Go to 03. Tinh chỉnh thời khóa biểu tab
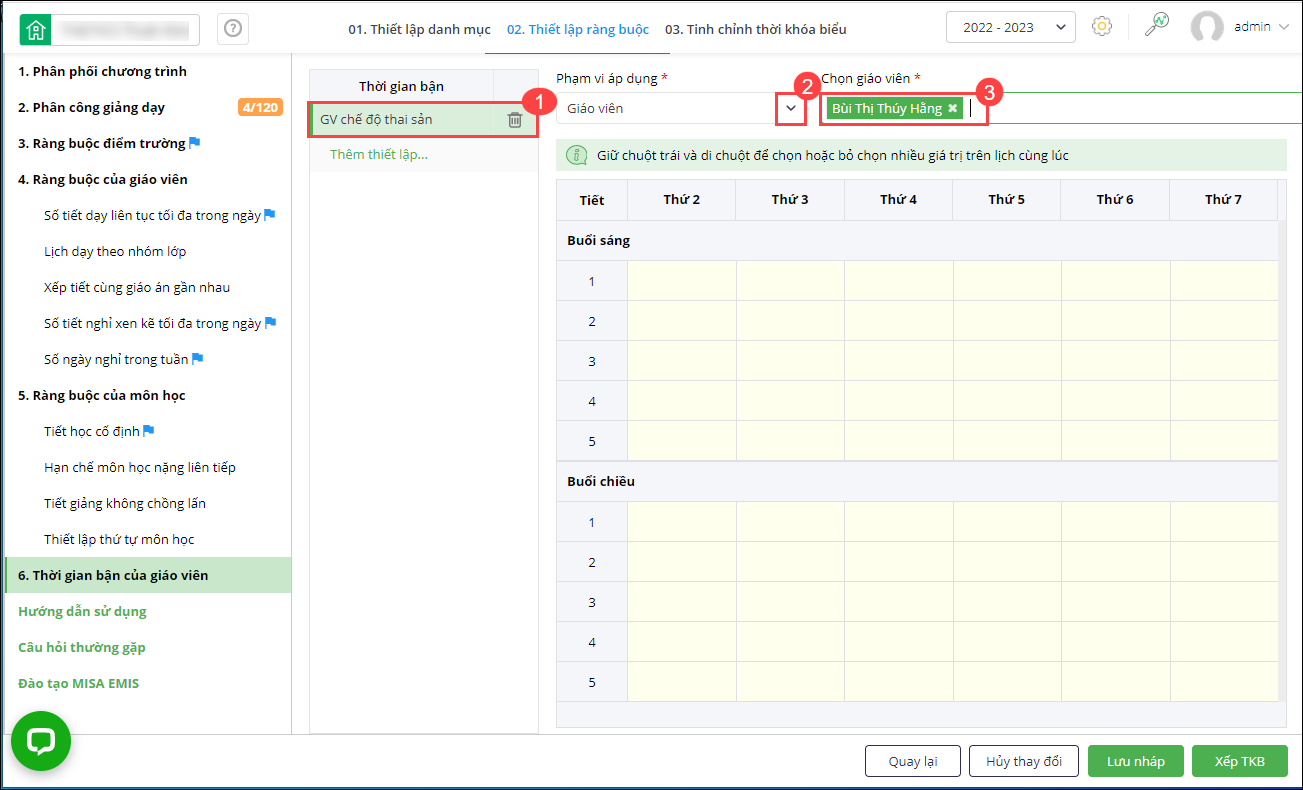 (756, 29)
